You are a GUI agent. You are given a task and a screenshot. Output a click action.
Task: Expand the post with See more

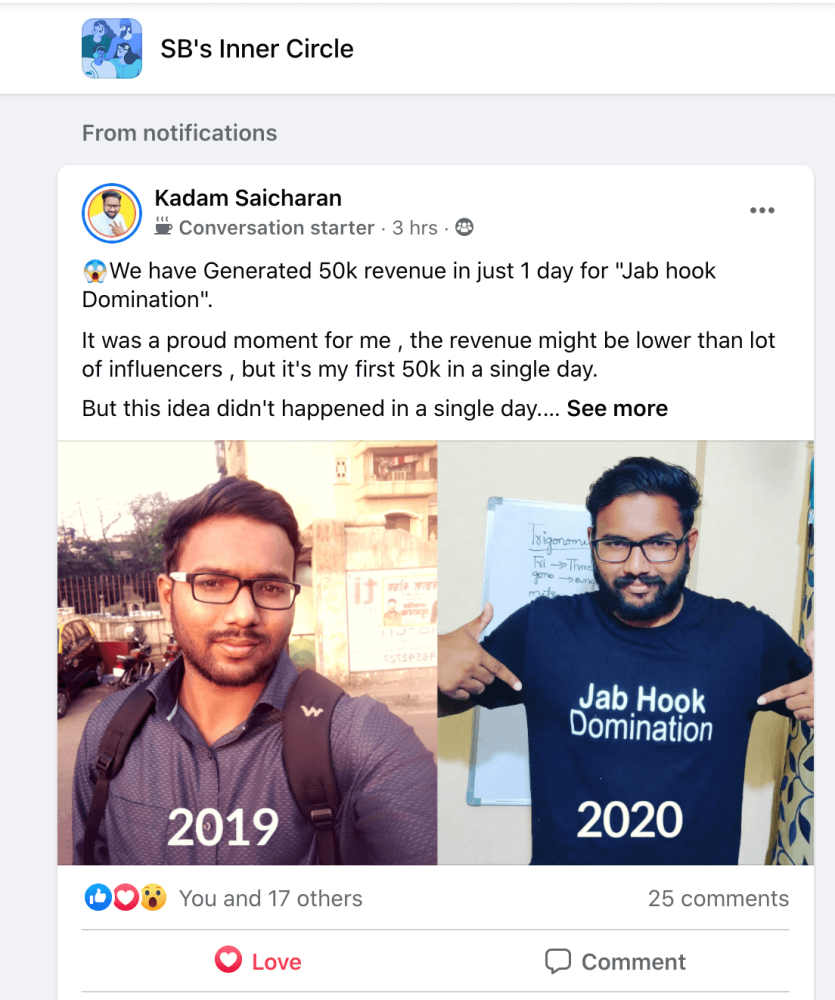click(617, 408)
